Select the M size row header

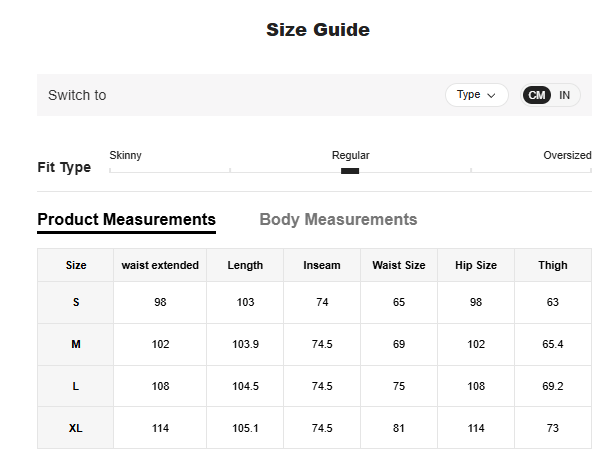pyautogui.click(x=76, y=344)
